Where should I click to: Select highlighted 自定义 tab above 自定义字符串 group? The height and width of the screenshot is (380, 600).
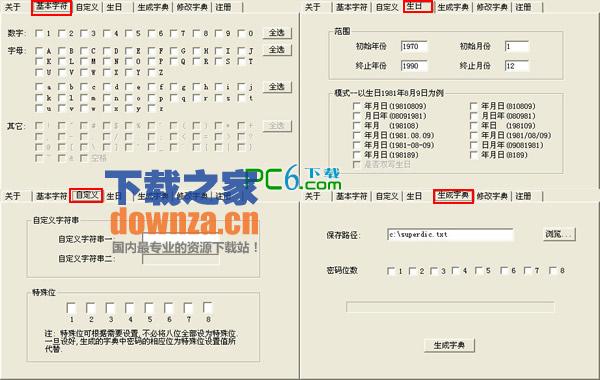pyautogui.click(x=86, y=196)
